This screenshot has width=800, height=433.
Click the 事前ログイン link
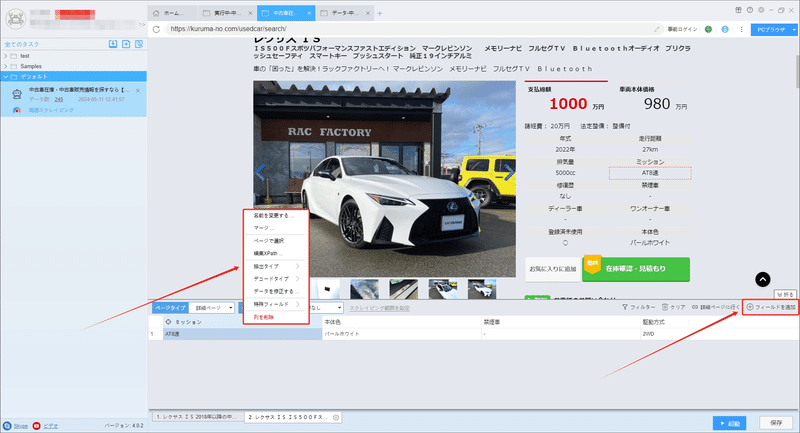pyautogui.click(x=682, y=29)
